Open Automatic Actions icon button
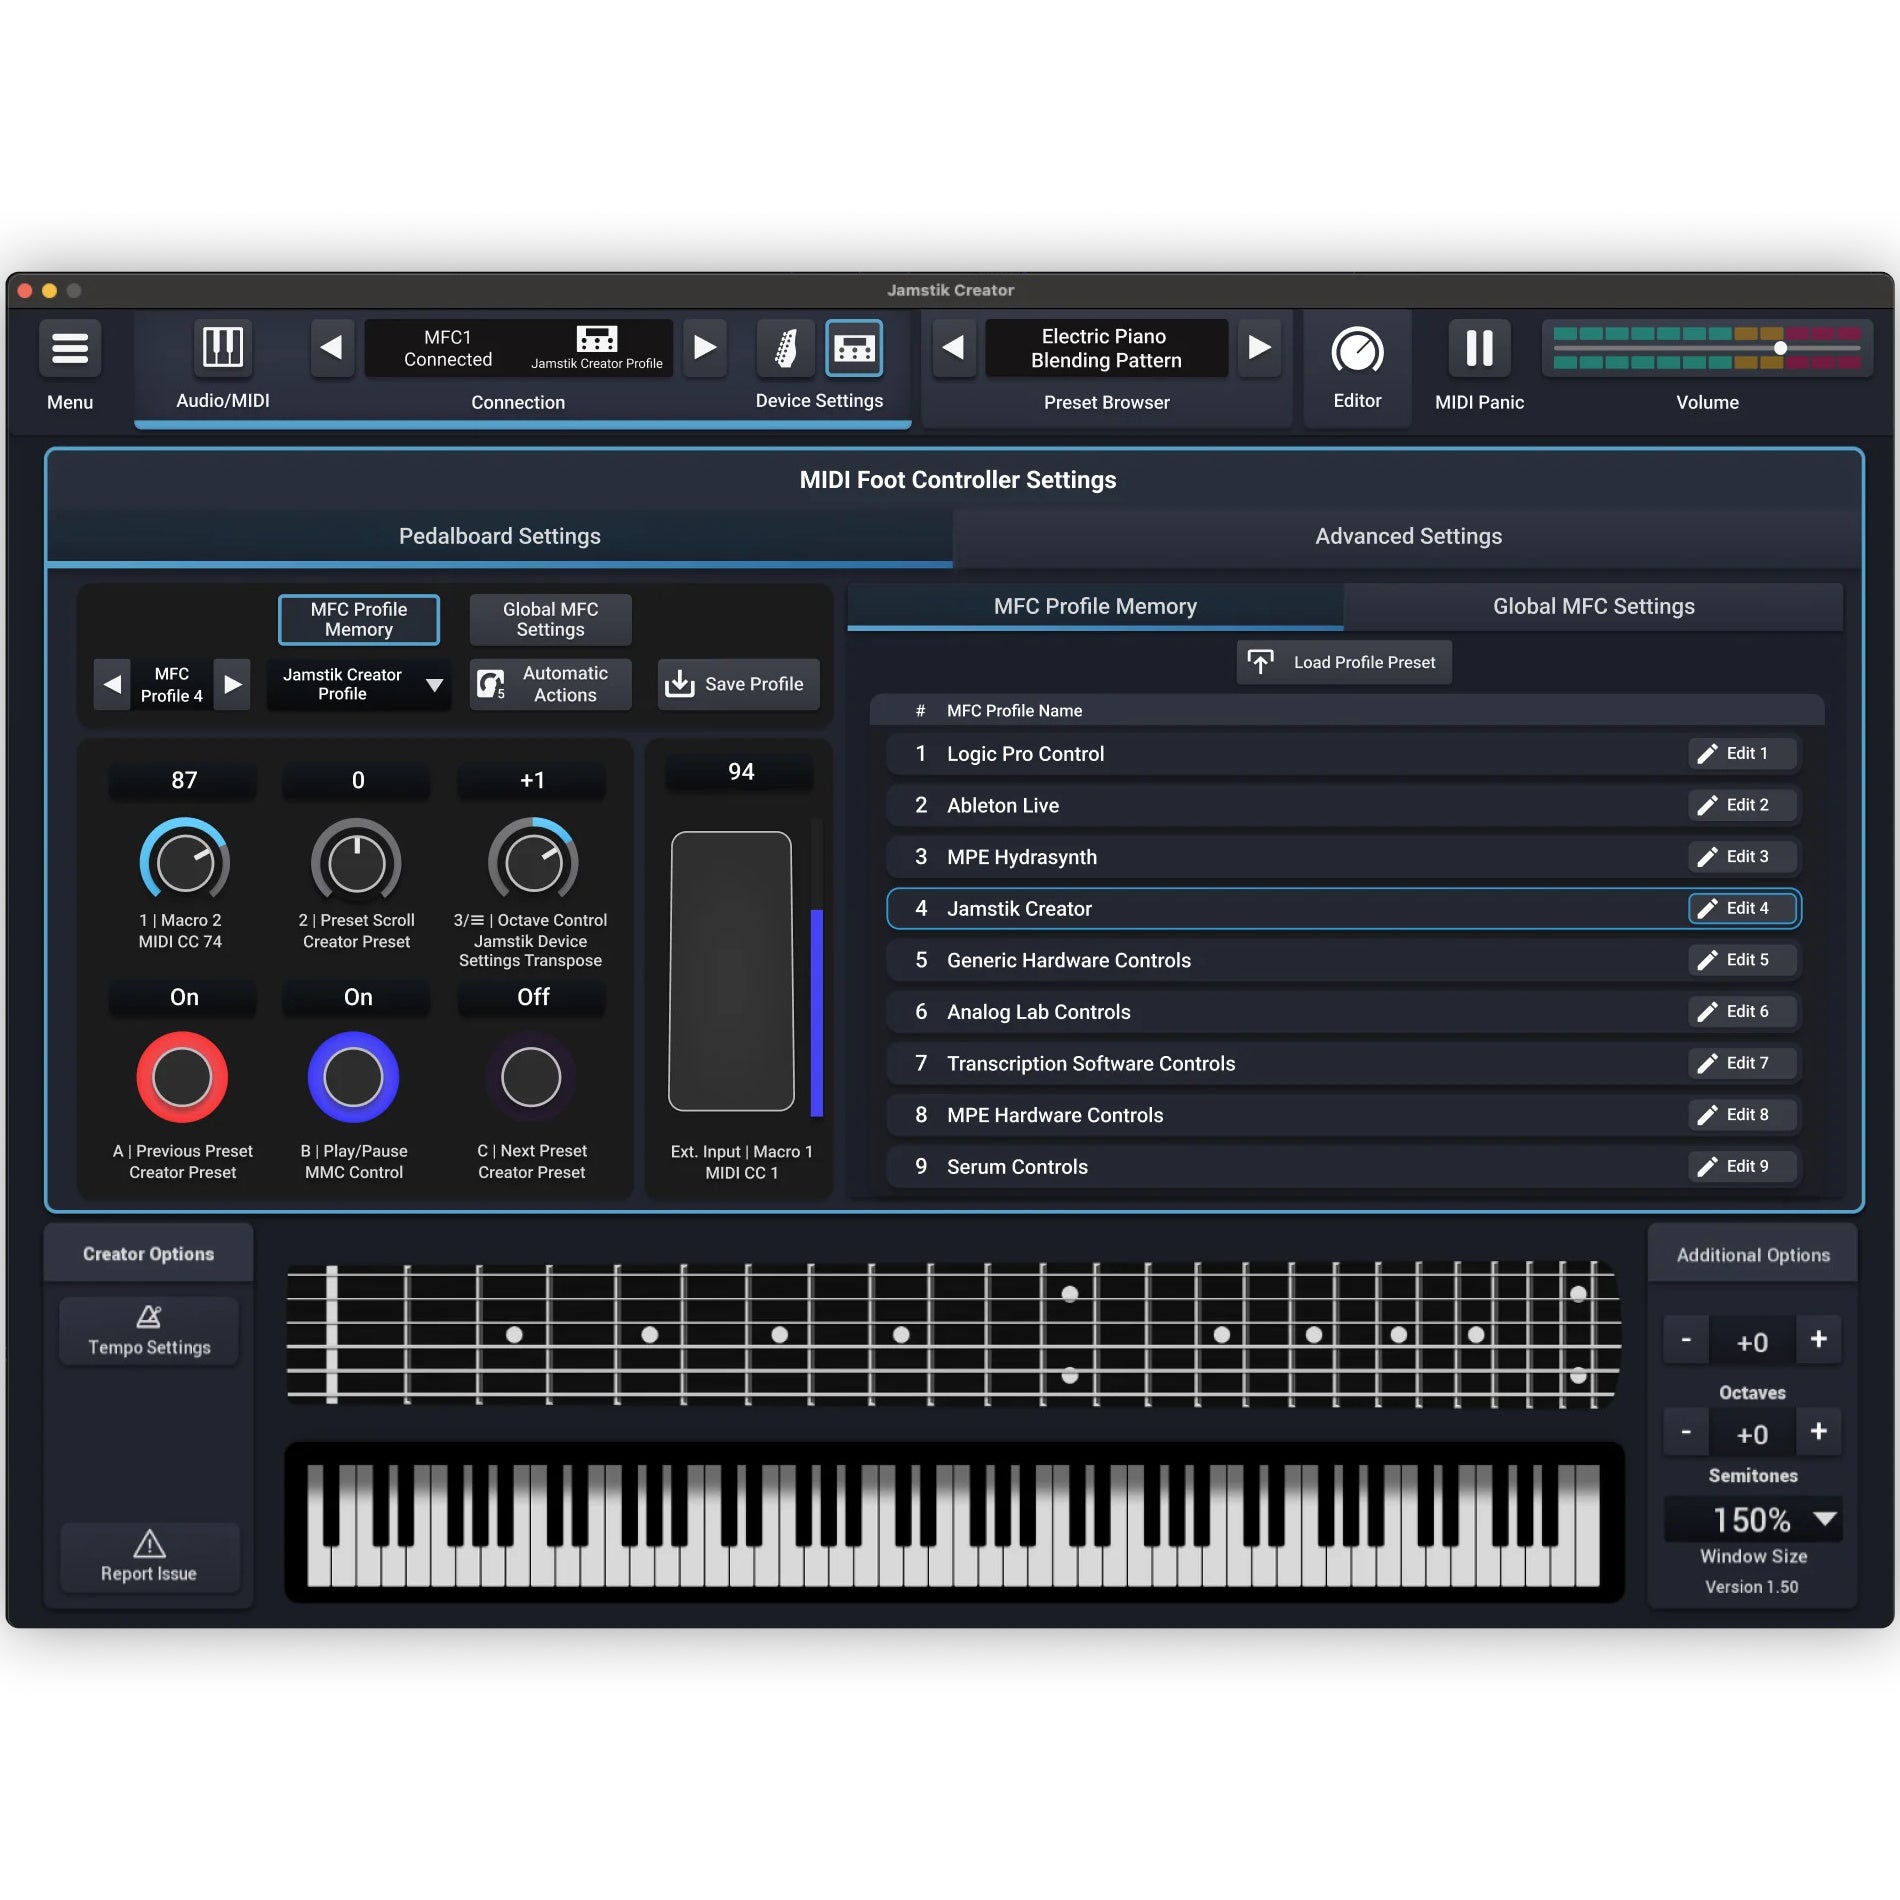This screenshot has width=1900, height=1900. click(551, 684)
